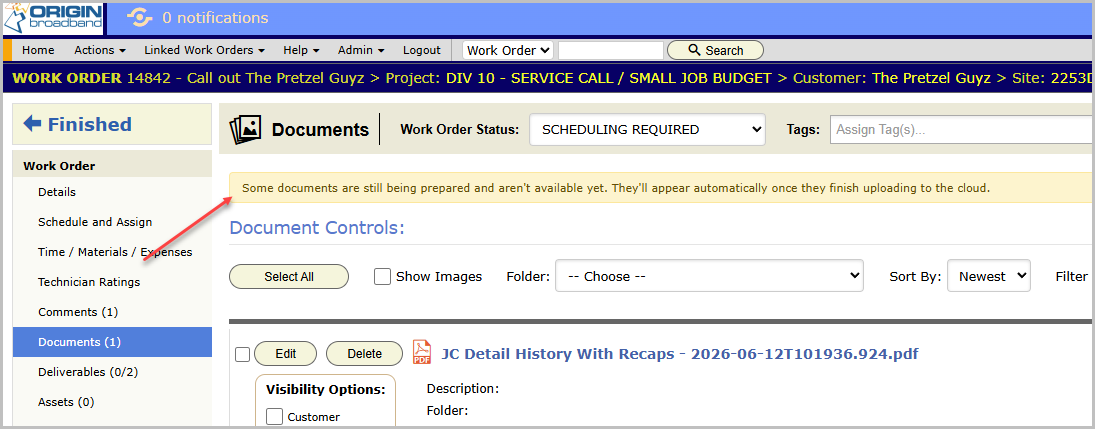Check the Customer visibility option

275,417
